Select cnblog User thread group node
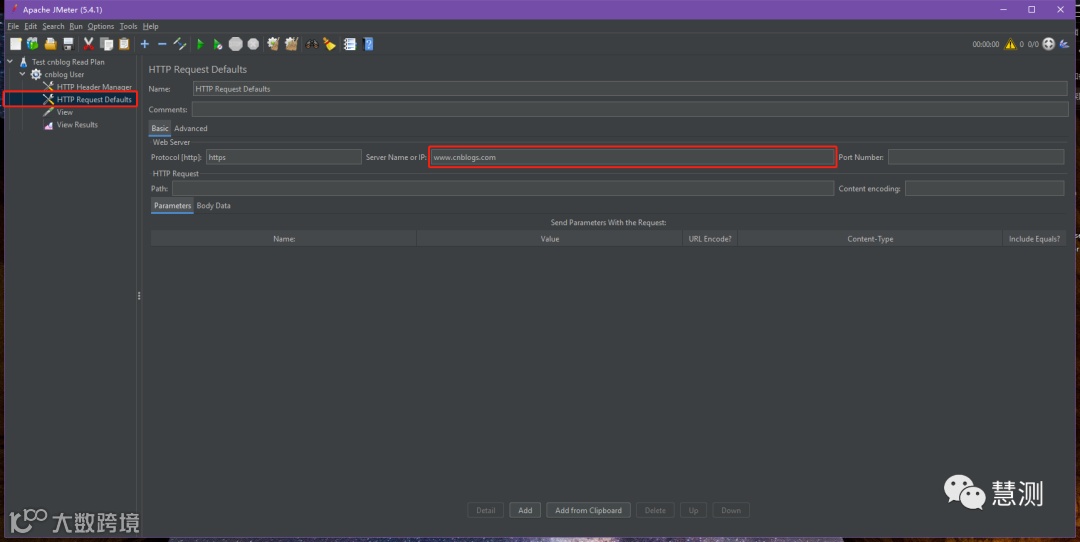1080x542 pixels. click(x=64, y=74)
